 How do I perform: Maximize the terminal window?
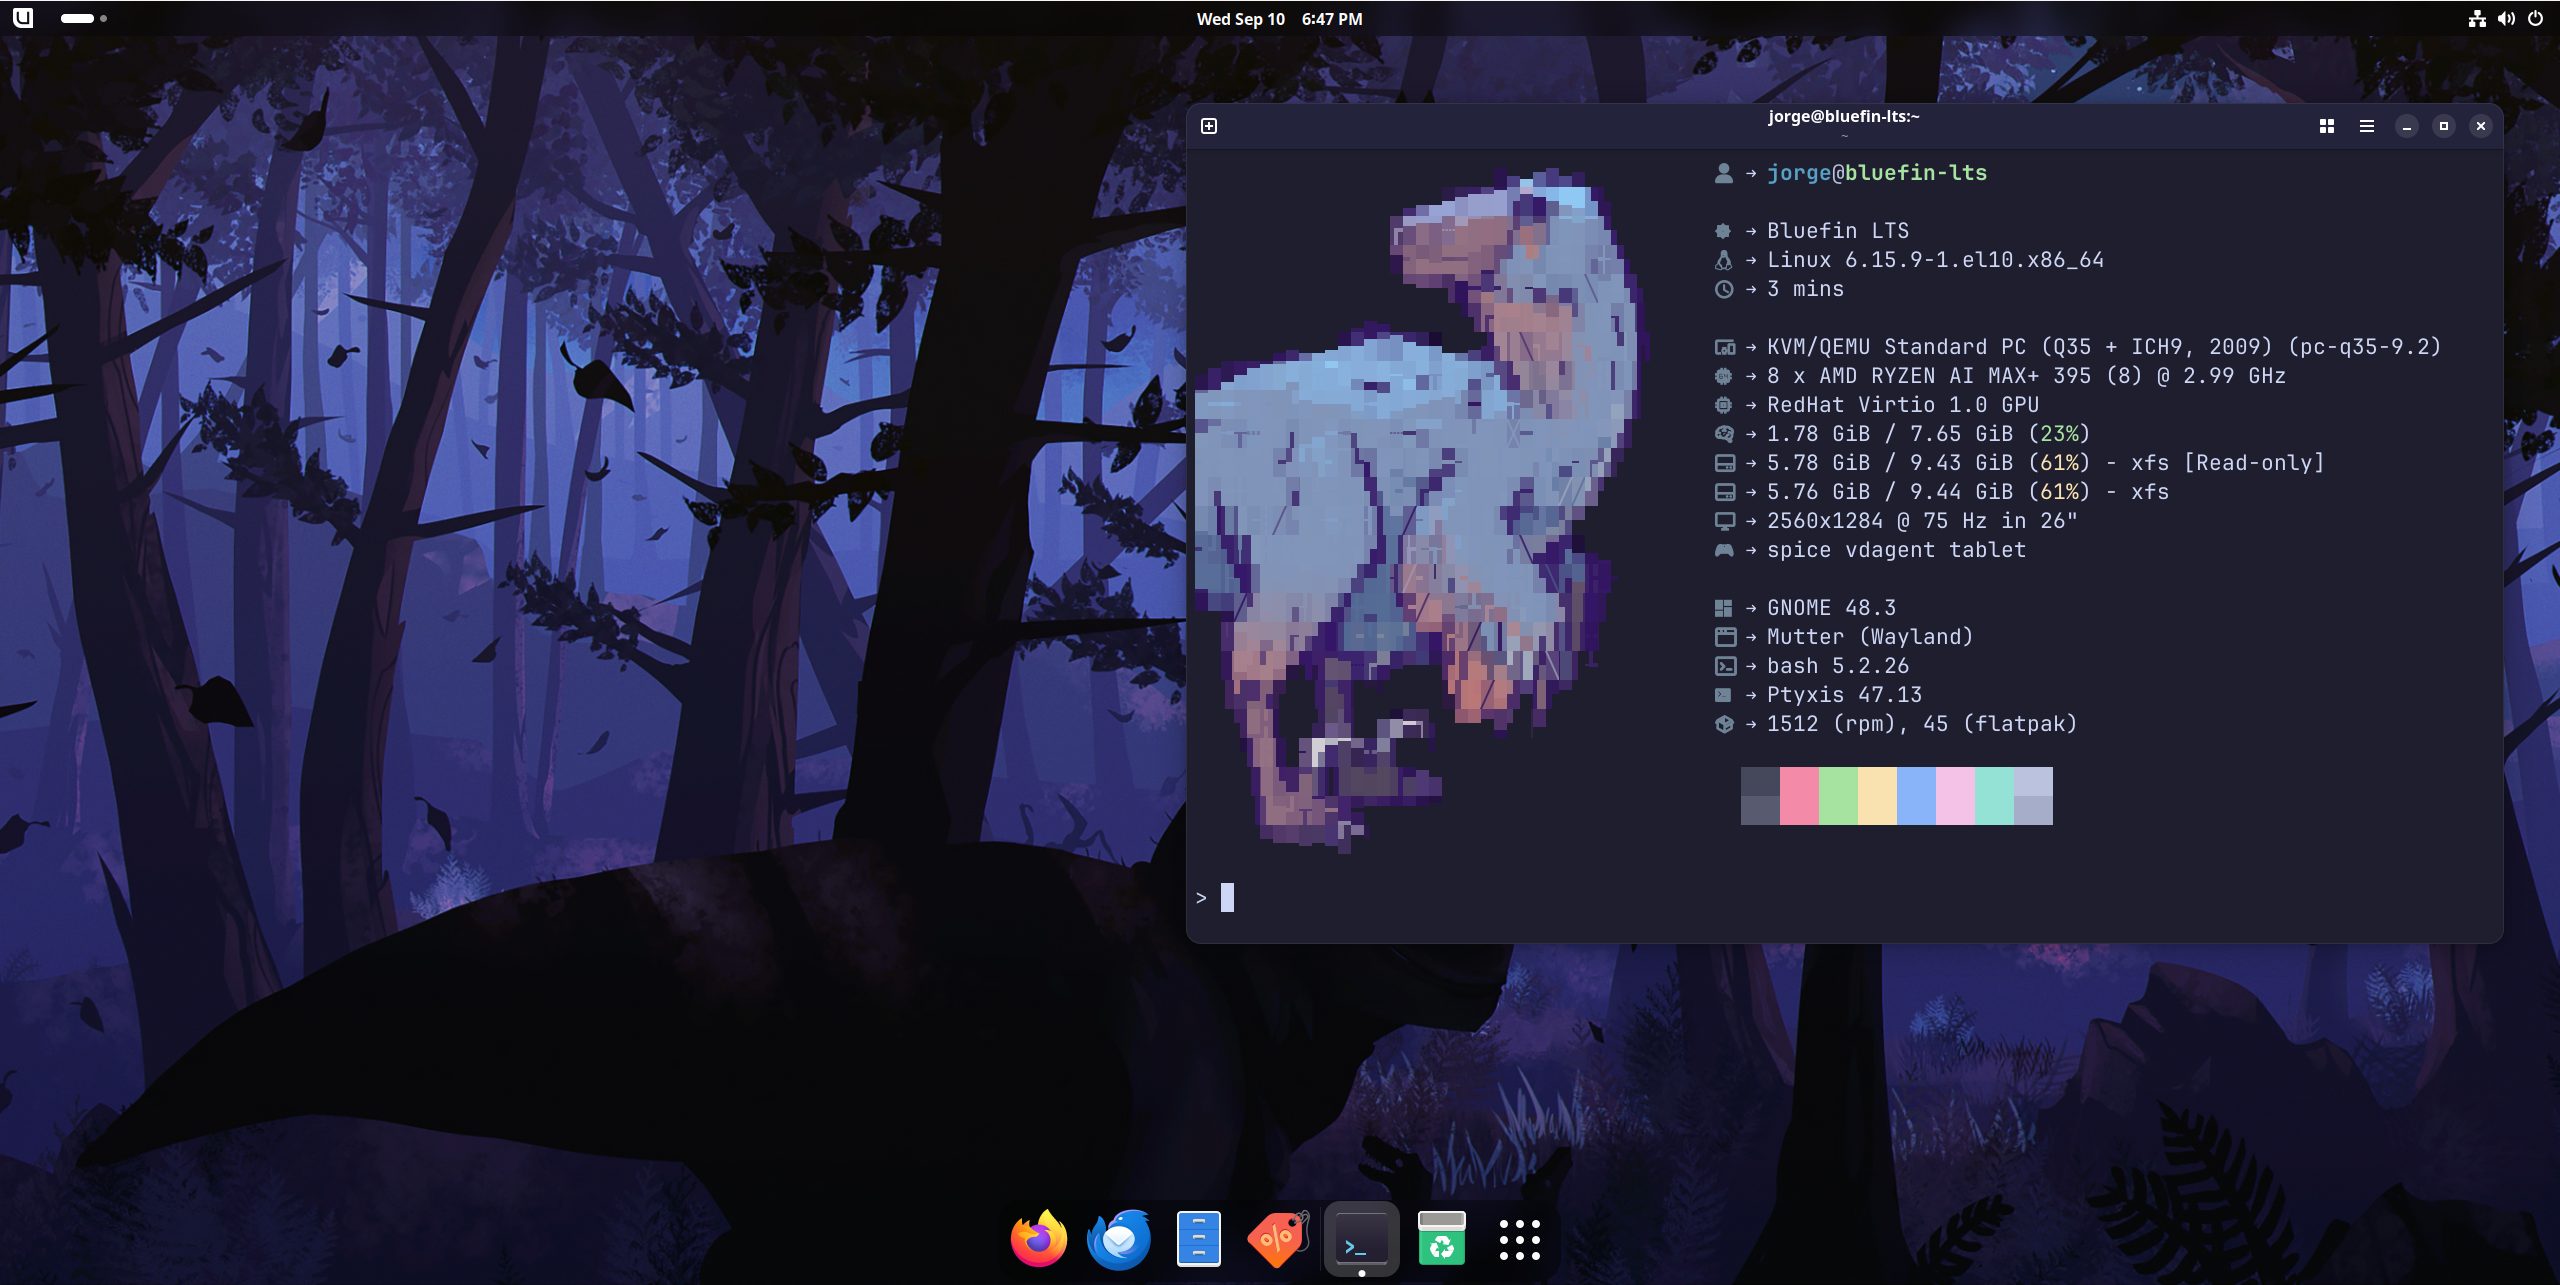coord(2444,126)
